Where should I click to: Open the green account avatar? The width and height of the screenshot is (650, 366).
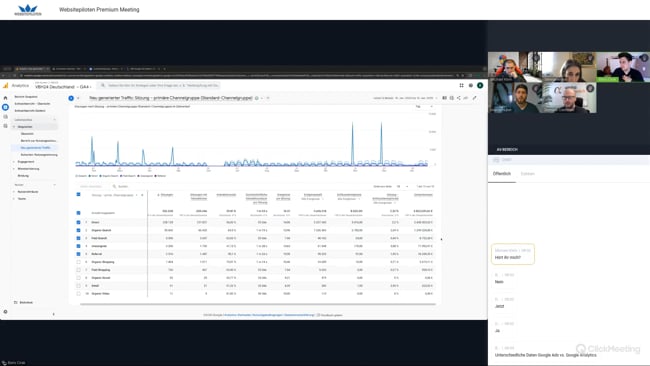click(480, 85)
